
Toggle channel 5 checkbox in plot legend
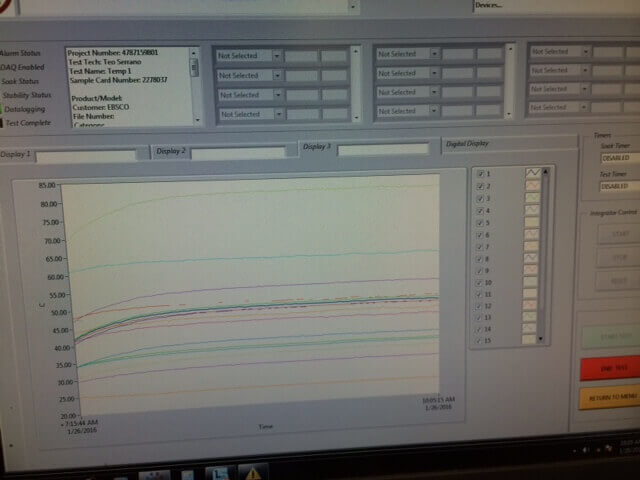click(481, 222)
